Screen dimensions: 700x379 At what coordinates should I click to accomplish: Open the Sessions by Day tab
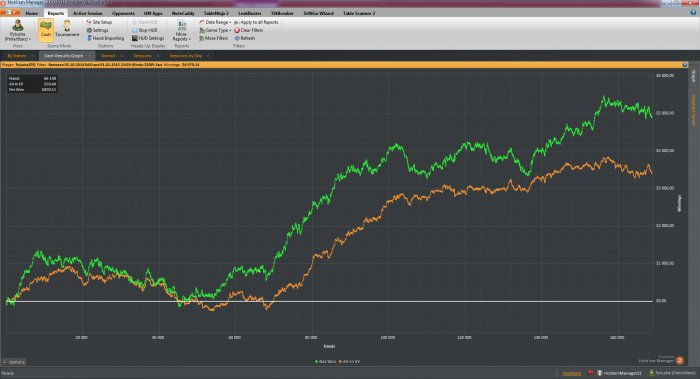pos(185,56)
